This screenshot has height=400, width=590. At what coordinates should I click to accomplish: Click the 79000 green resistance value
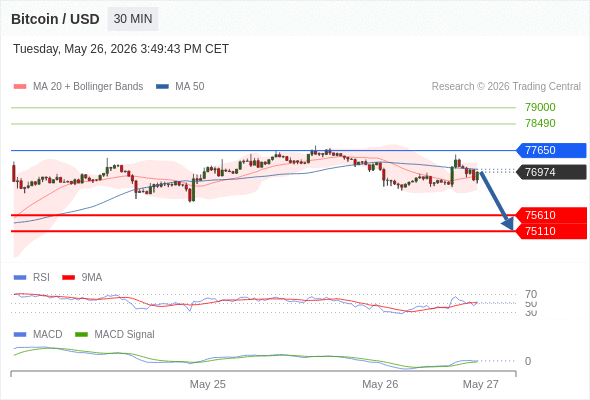(x=540, y=107)
